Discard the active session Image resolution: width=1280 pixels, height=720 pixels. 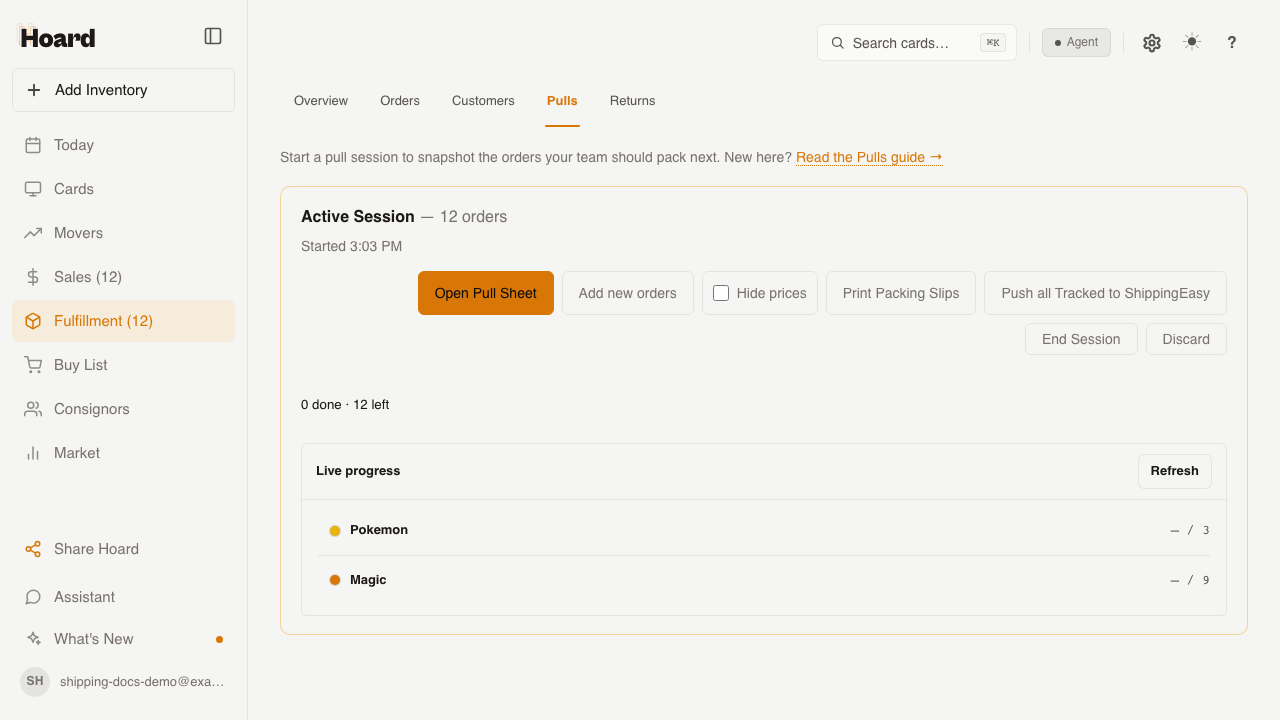click(1186, 339)
